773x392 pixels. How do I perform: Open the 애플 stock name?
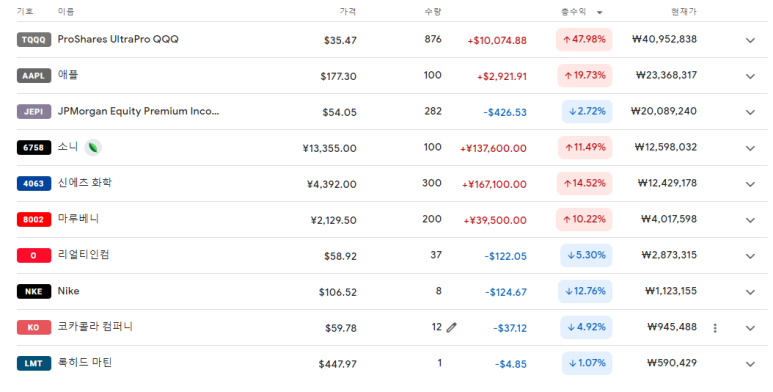coord(68,75)
